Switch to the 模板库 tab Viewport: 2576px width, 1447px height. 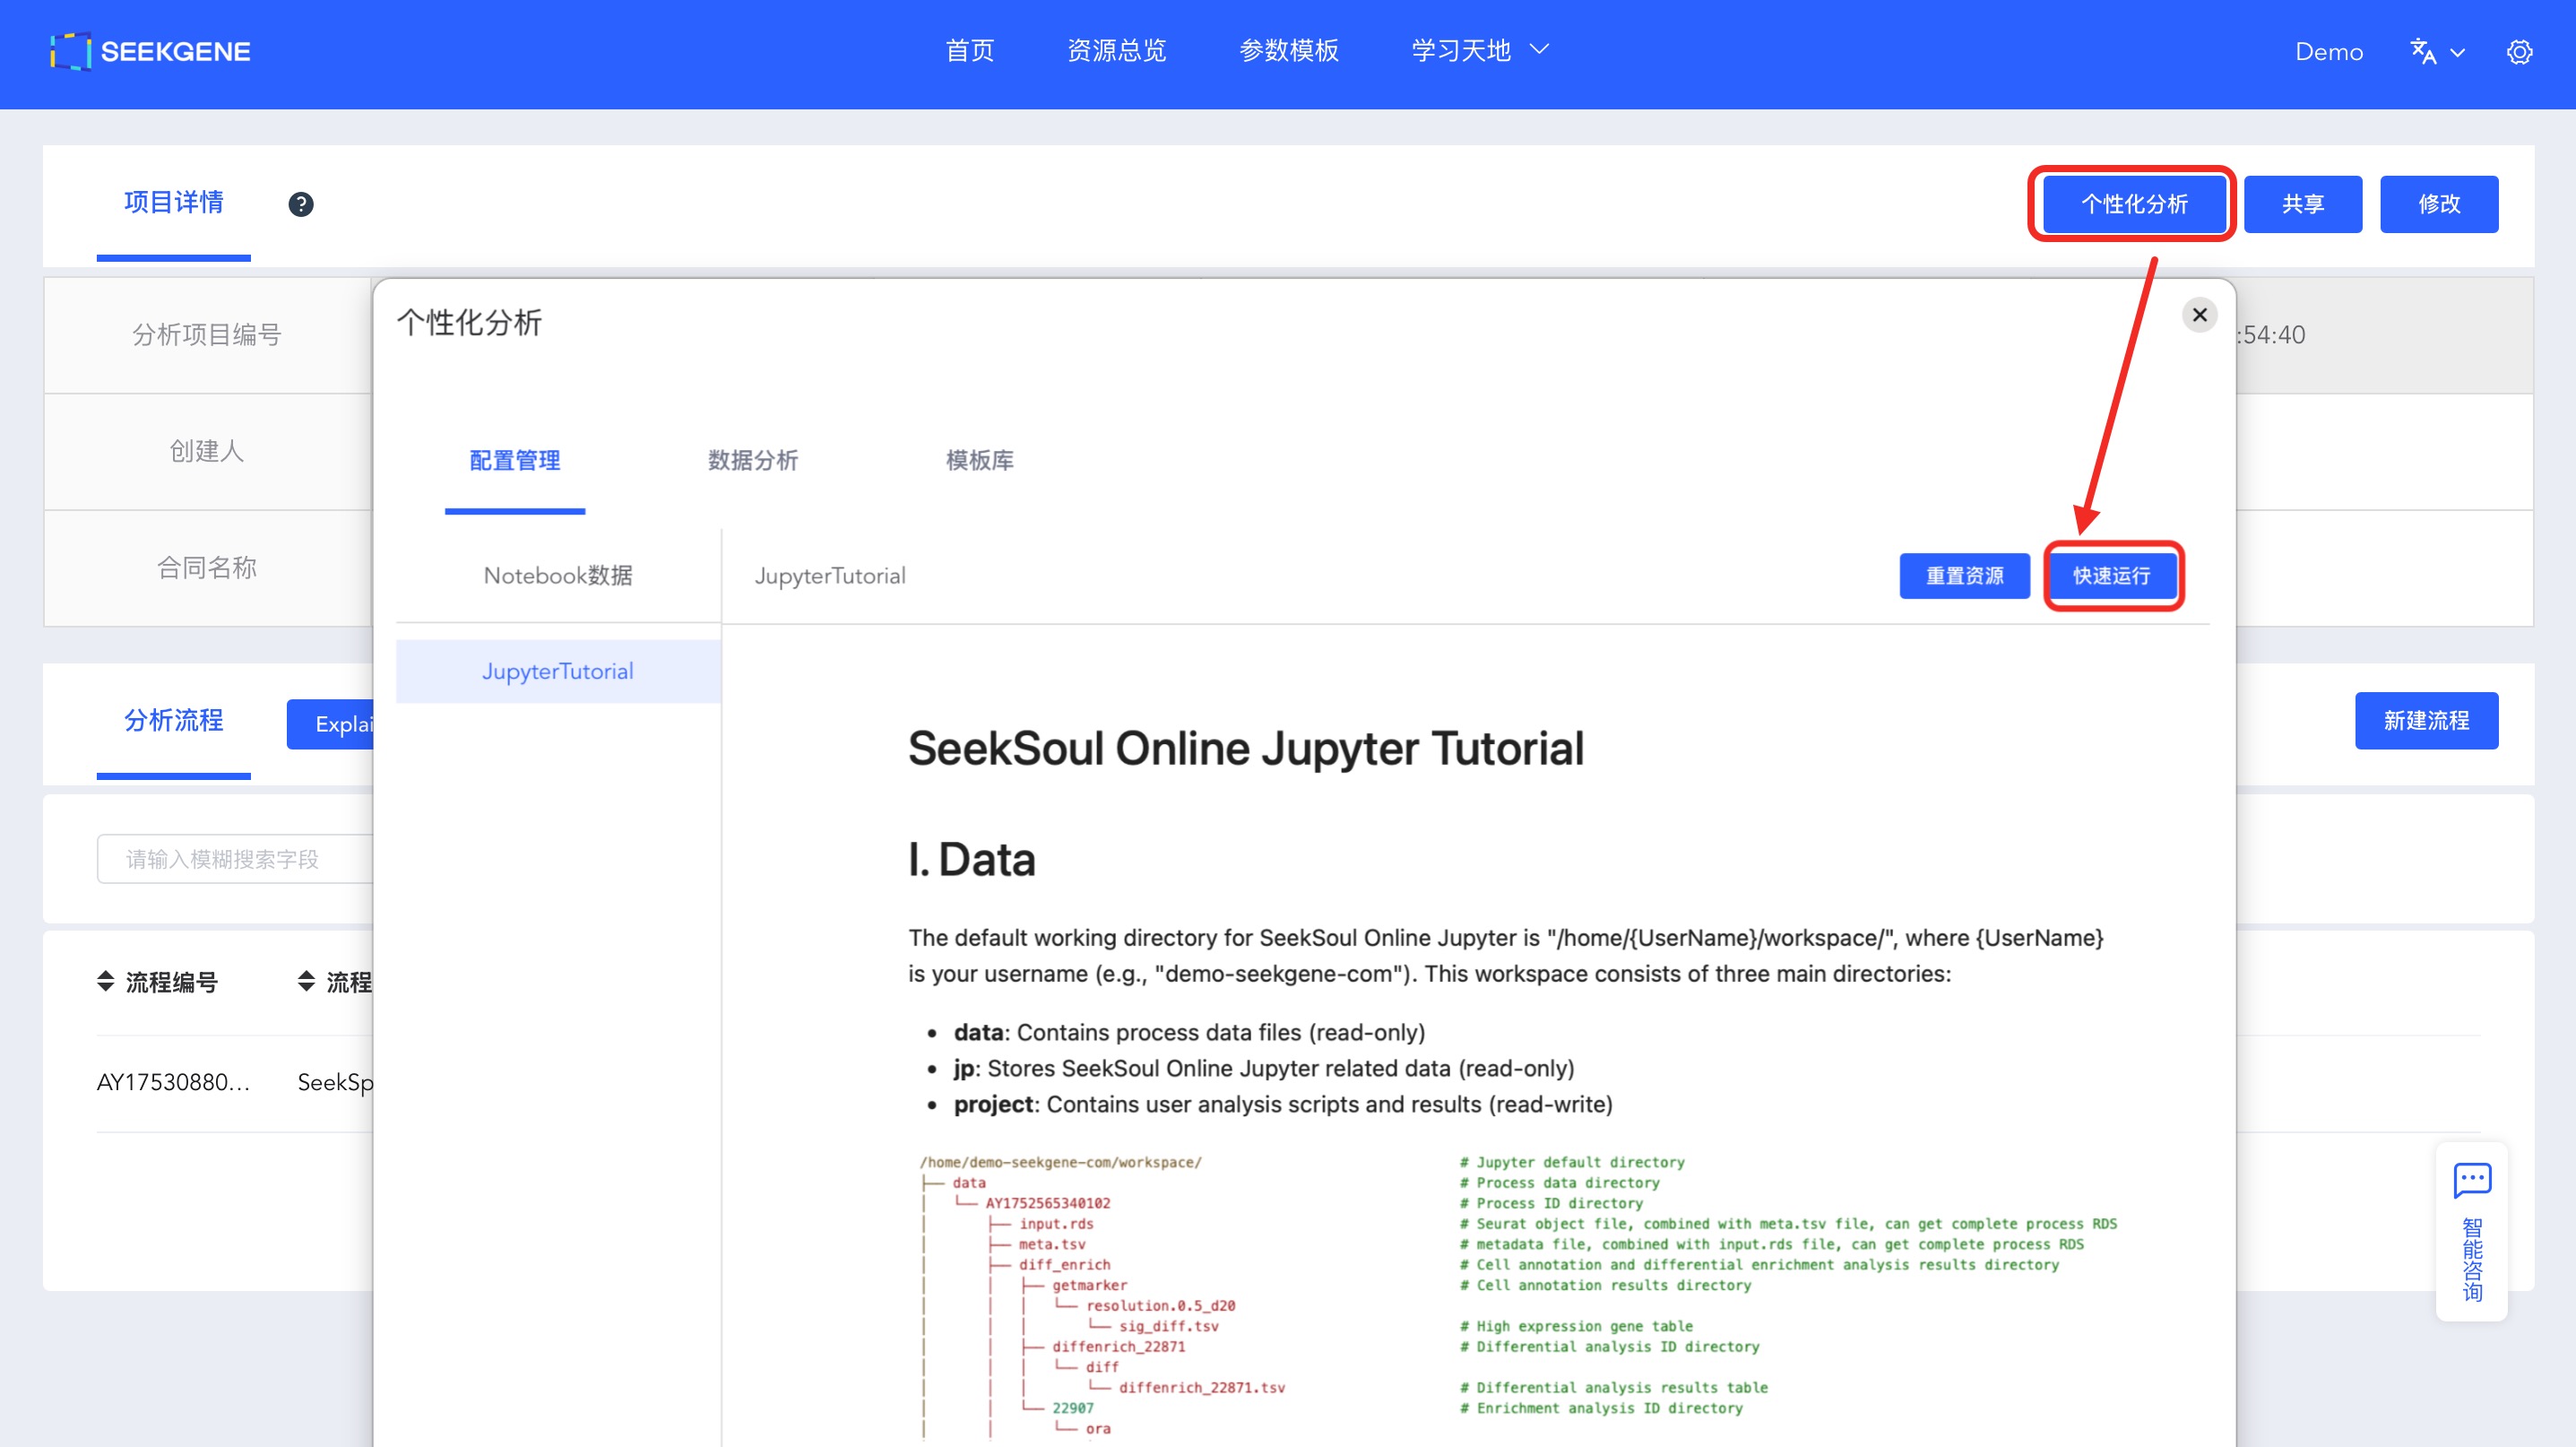point(979,460)
